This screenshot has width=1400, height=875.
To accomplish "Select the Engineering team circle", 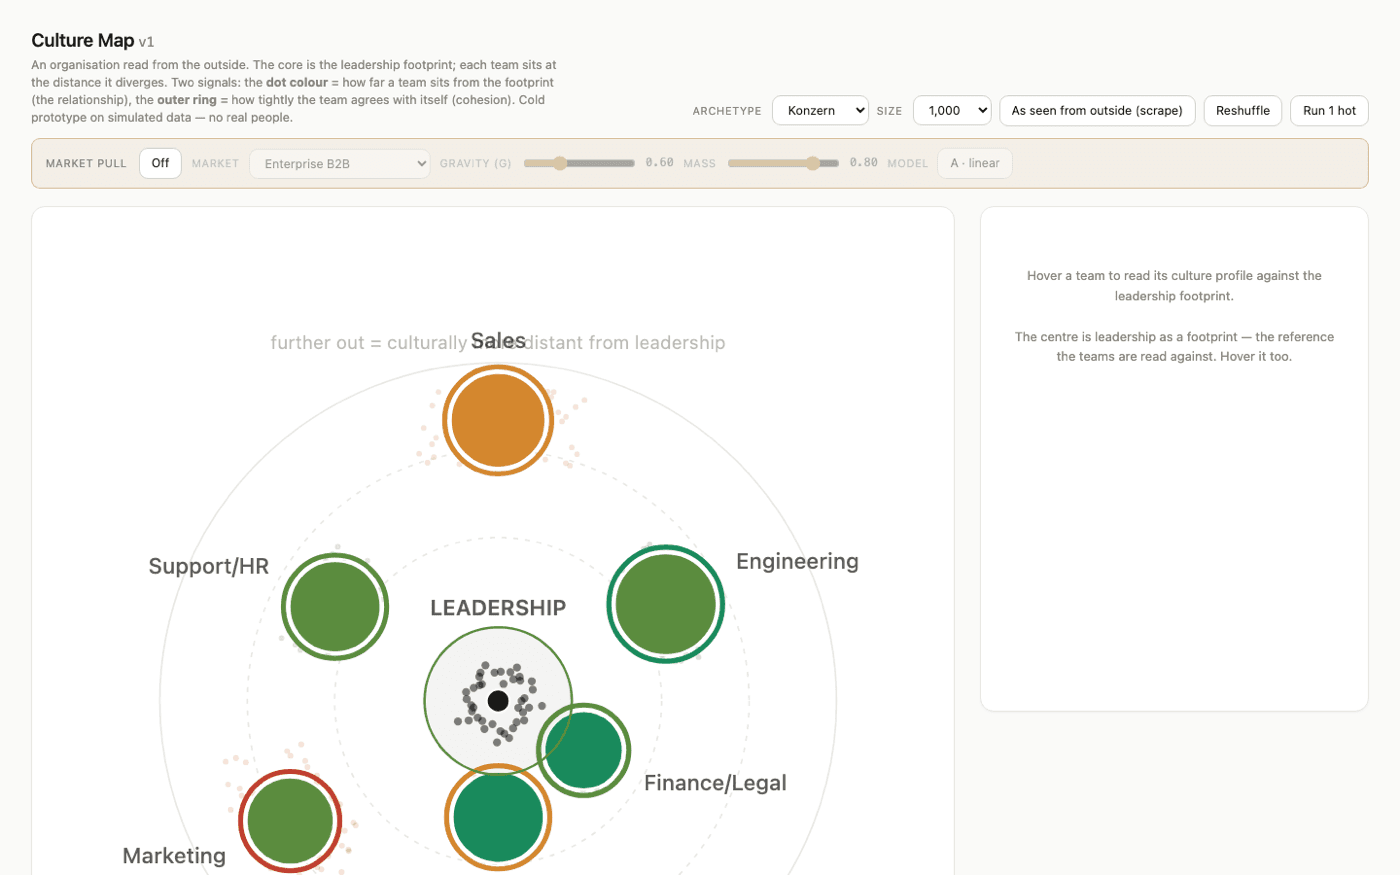I will [x=666, y=604].
